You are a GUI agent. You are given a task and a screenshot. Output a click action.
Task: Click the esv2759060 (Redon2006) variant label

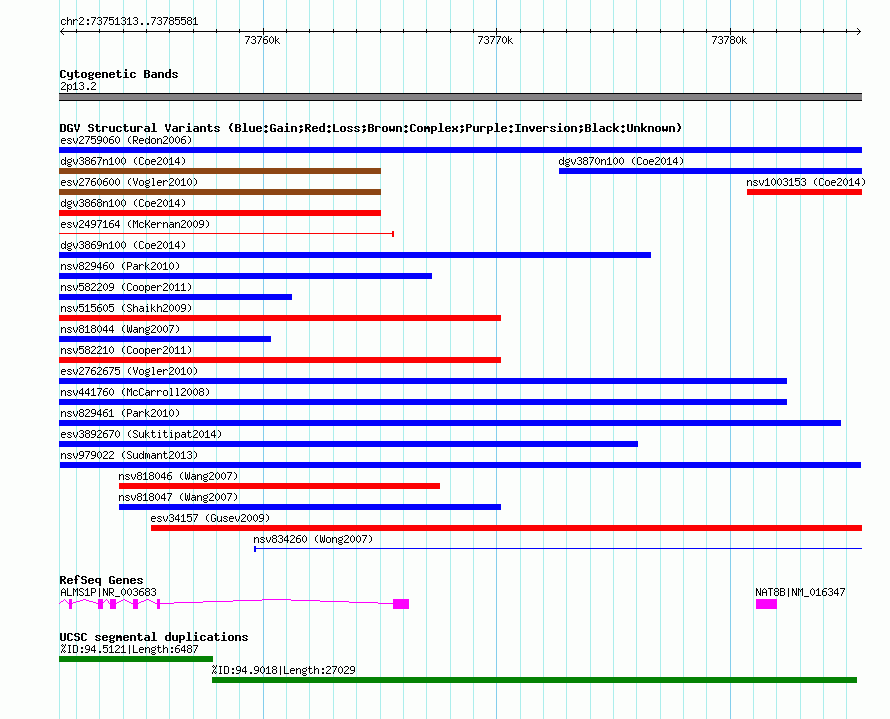[x=126, y=140]
